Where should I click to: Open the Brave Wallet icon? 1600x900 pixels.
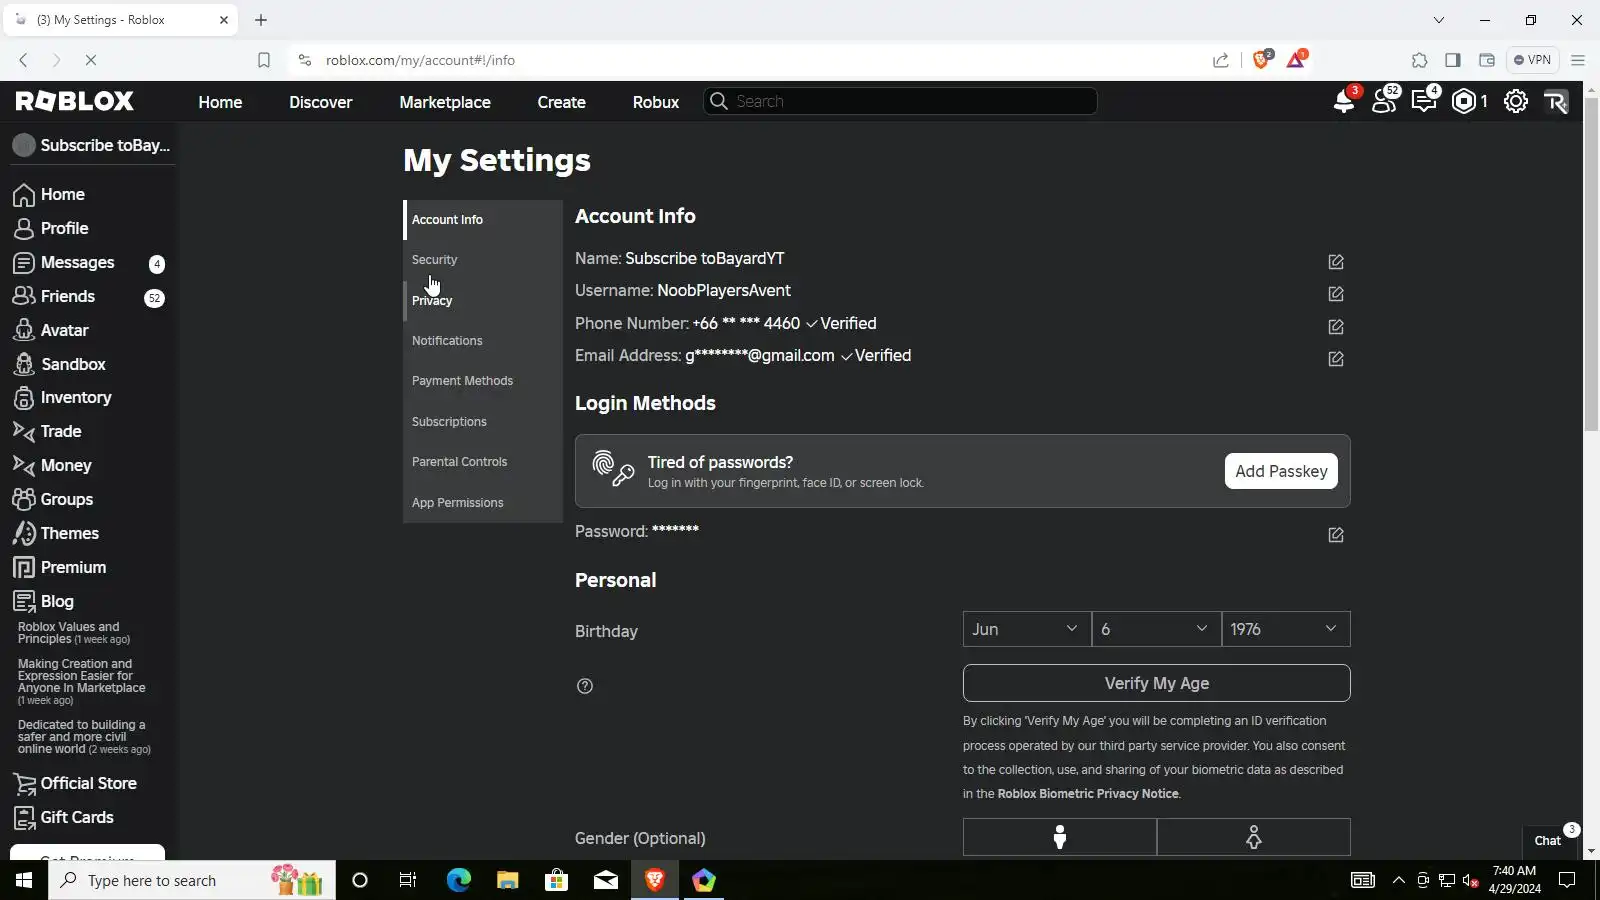[1487, 60]
